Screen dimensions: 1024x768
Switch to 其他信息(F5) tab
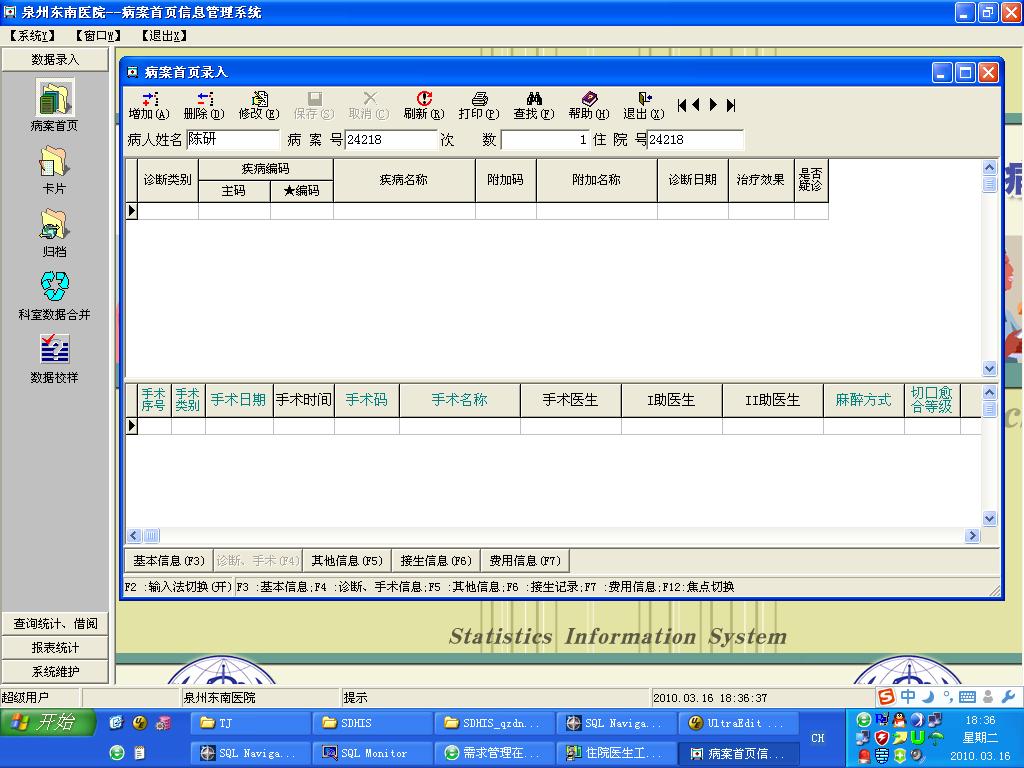pos(347,561)
